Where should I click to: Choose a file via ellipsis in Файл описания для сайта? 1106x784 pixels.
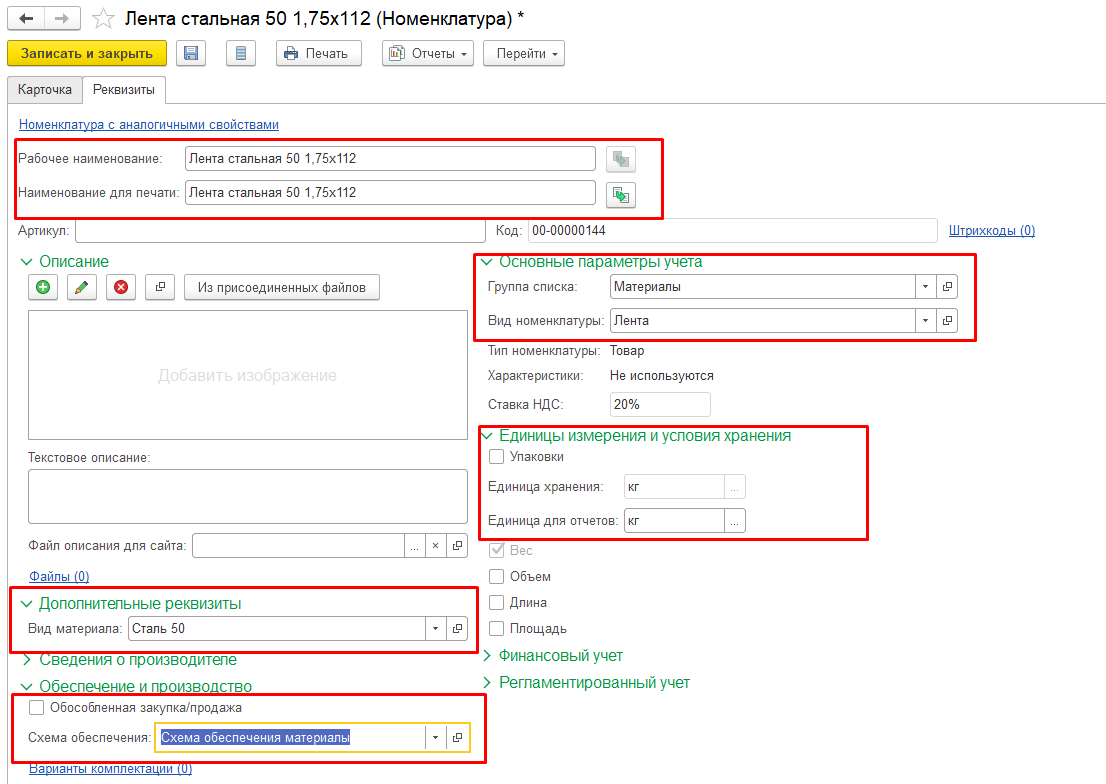pos(415,545)
